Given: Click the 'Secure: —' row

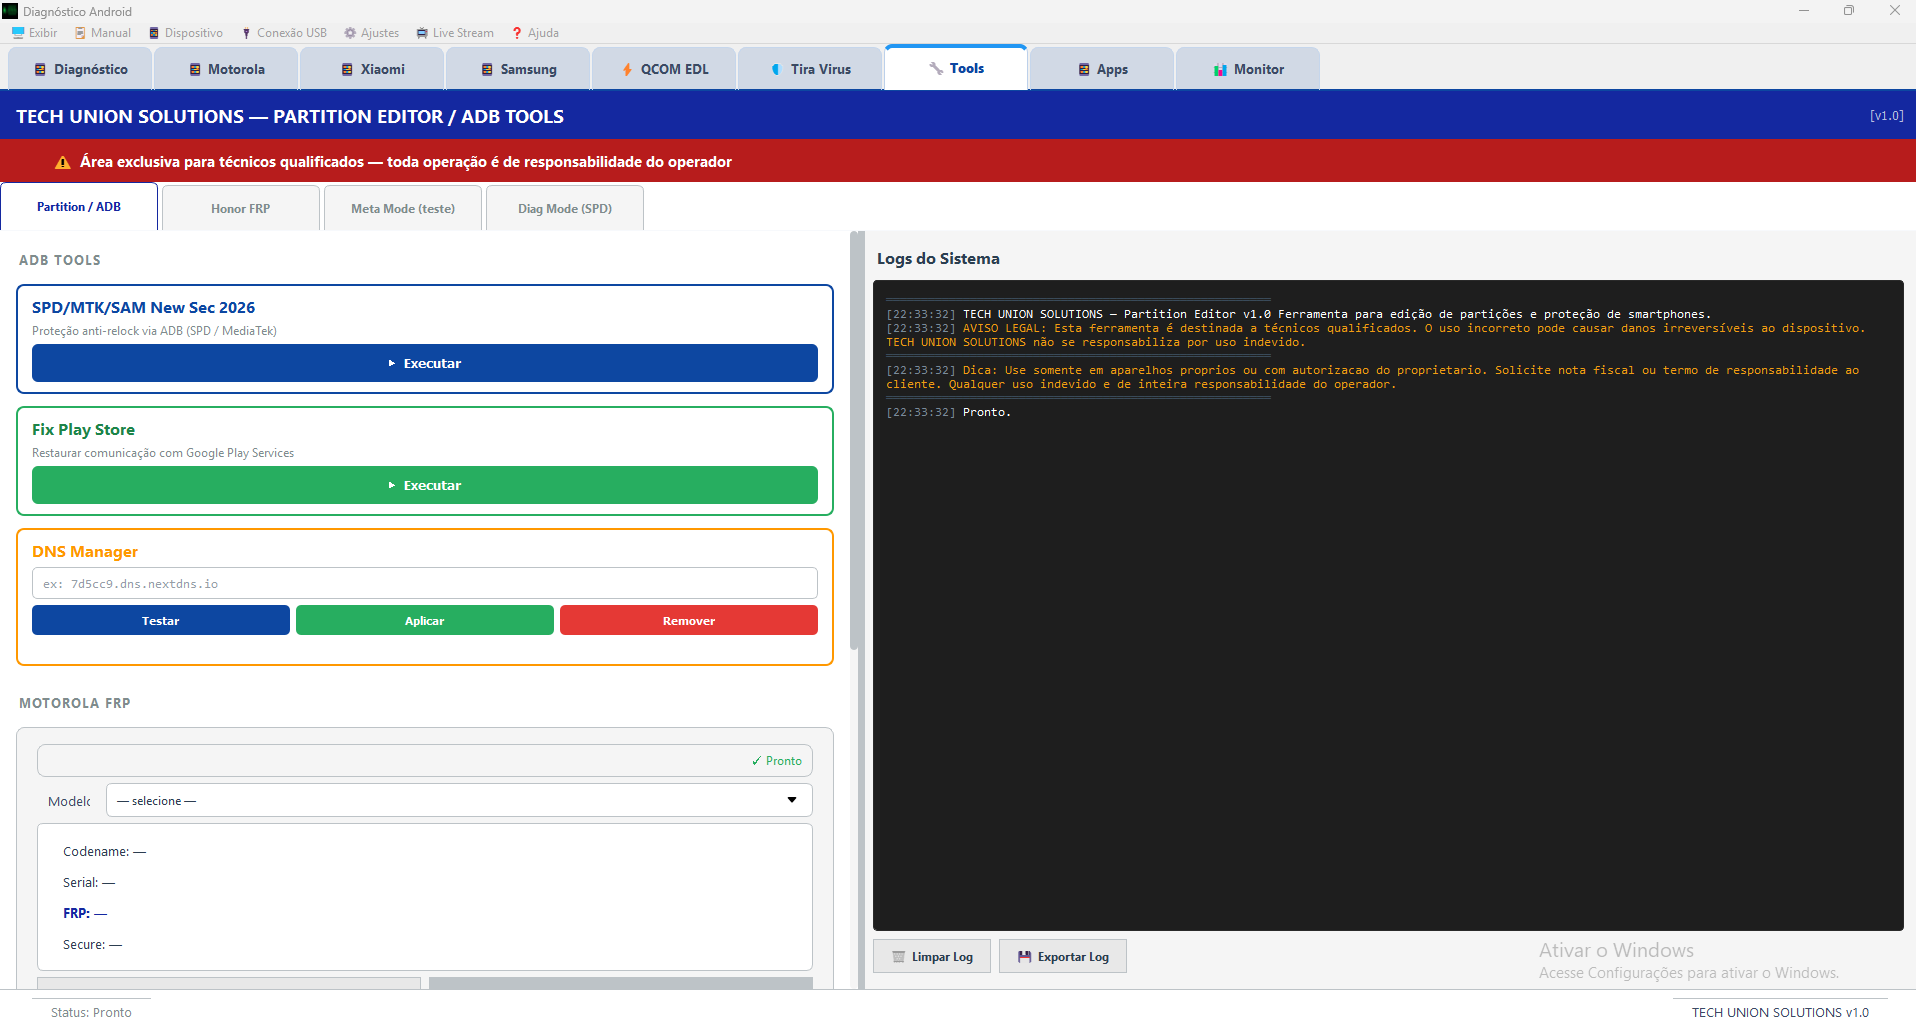Looking at the screenshot, I should tap(93, 944).
